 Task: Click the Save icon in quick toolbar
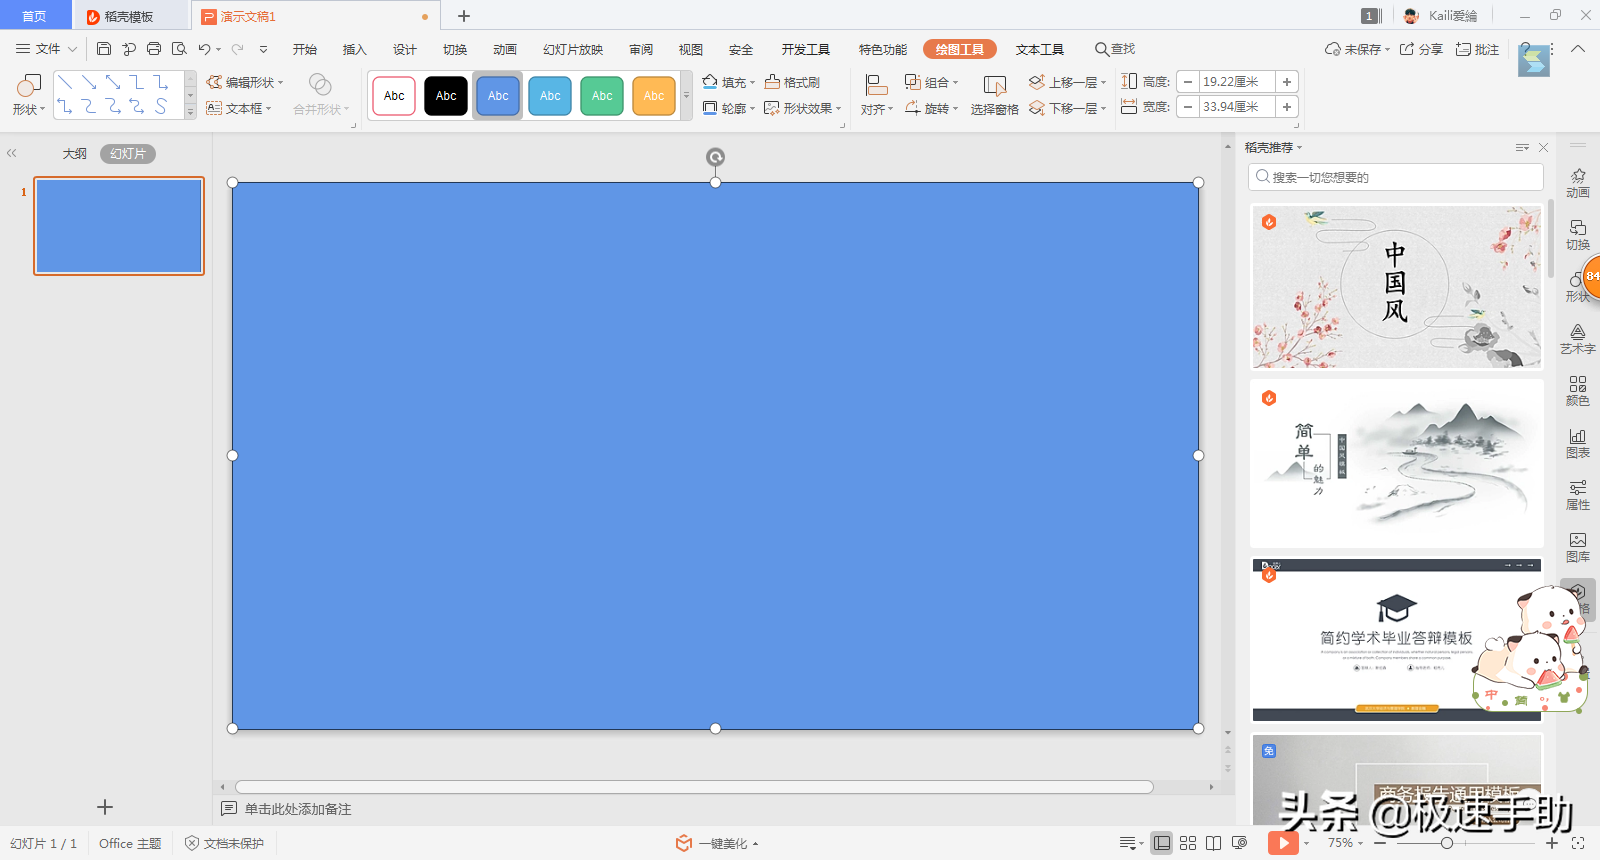[104, 49]
